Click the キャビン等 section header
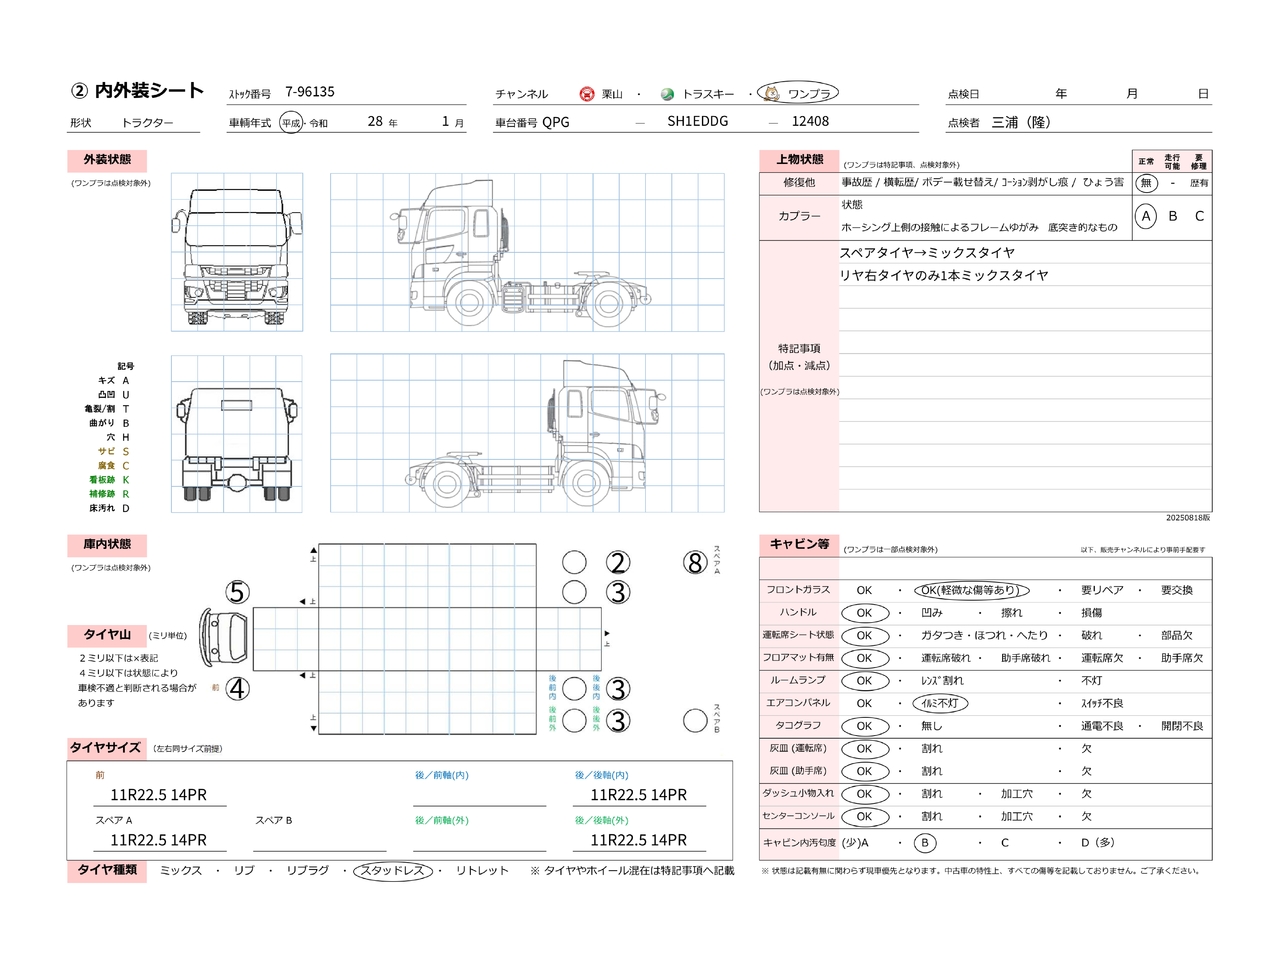This screenshot has height=960, width=1280. pyautogui.click(x=799, y=544)
